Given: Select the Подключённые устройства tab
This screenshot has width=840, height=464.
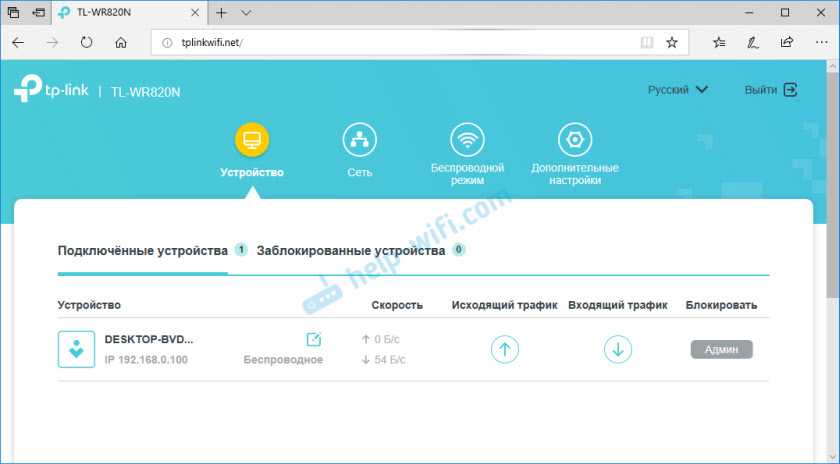Looking at the screenshot, I should 143,251.
